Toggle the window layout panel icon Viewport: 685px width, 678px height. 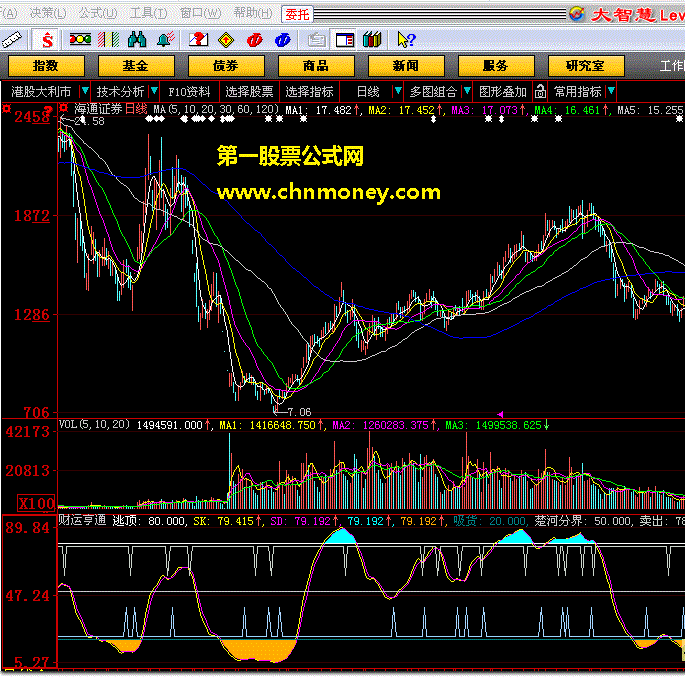click(344, 40)
